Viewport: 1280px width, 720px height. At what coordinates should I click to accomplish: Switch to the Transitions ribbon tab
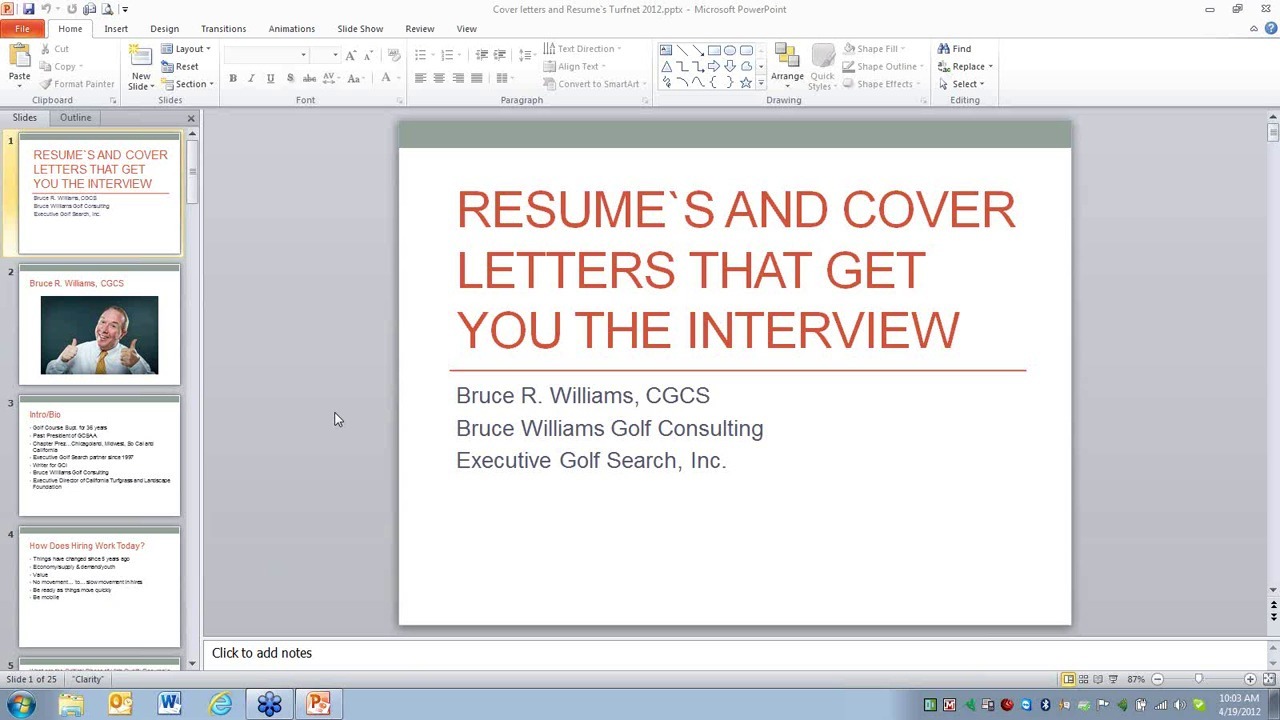(223, 29)
